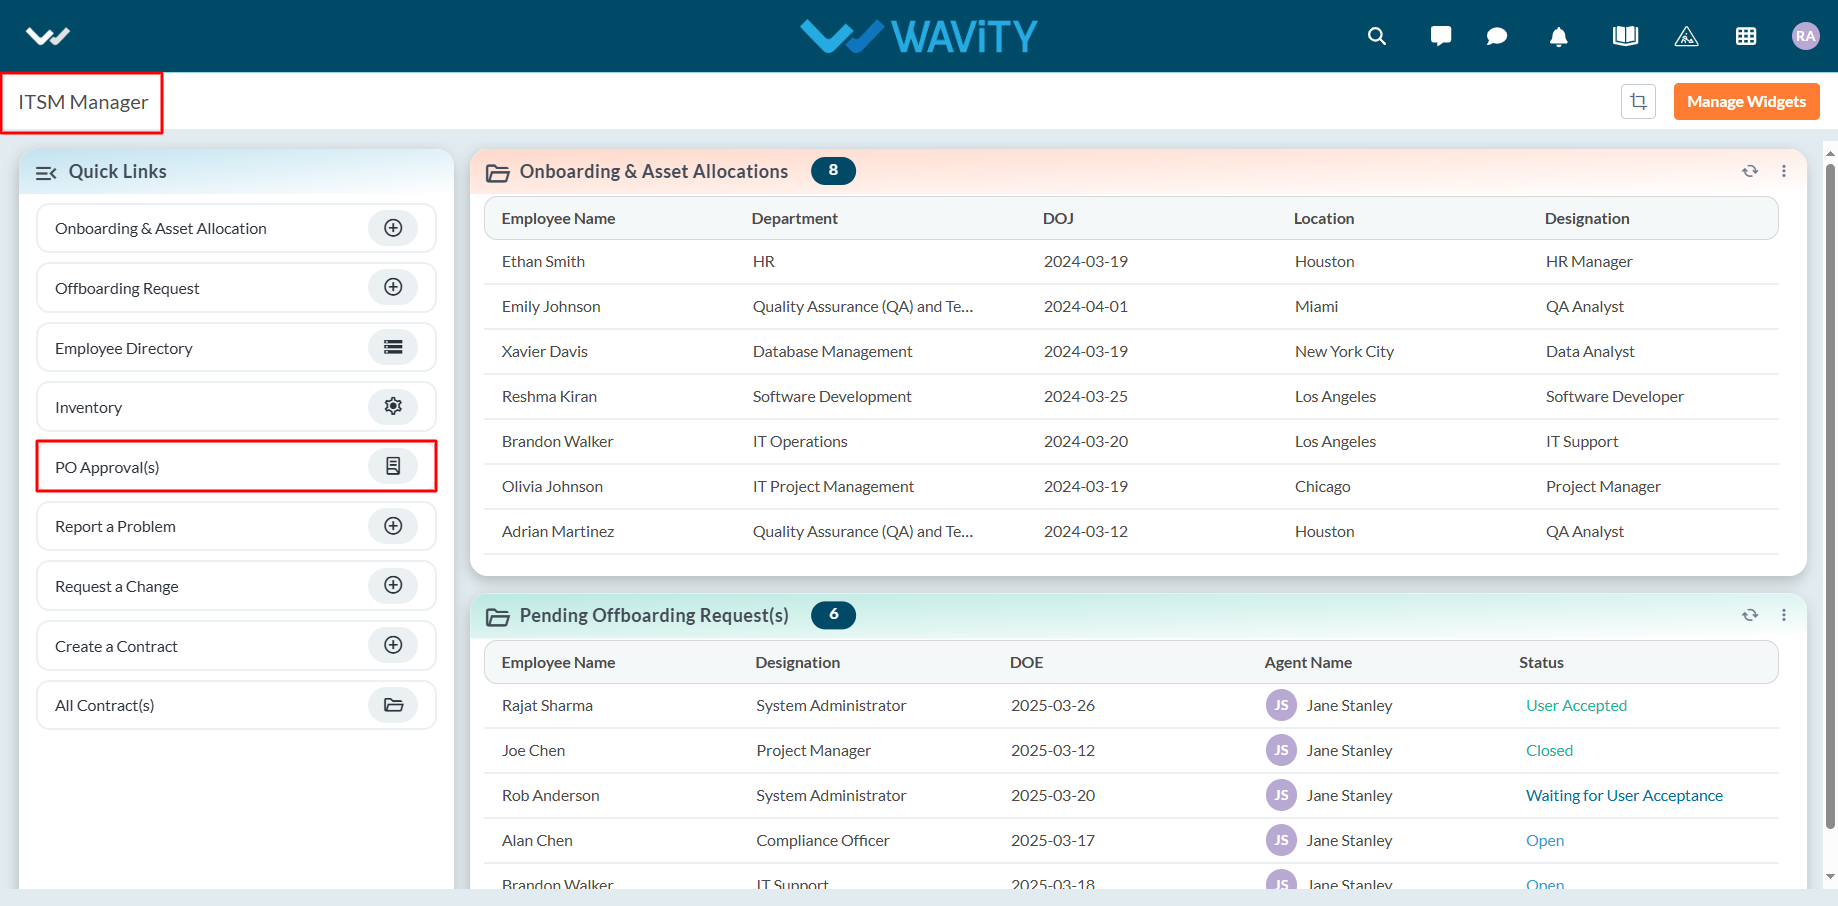This screenshot has height=906, width=1838.
Task: Click the Status column header
Action: (x=1541, y=662)
